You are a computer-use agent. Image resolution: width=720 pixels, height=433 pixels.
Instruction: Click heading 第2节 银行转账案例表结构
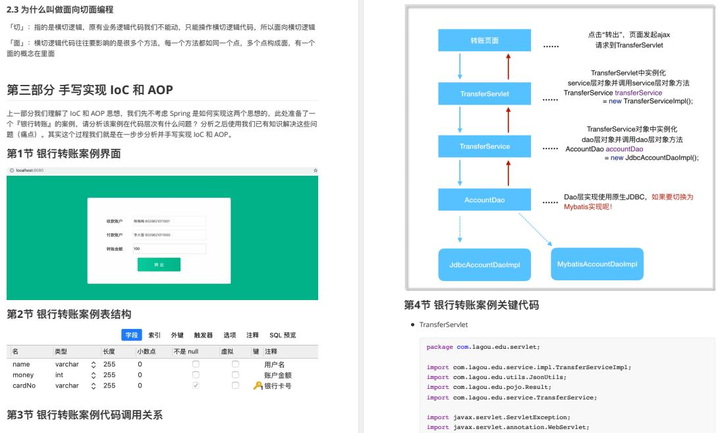[x=69, y=314]
